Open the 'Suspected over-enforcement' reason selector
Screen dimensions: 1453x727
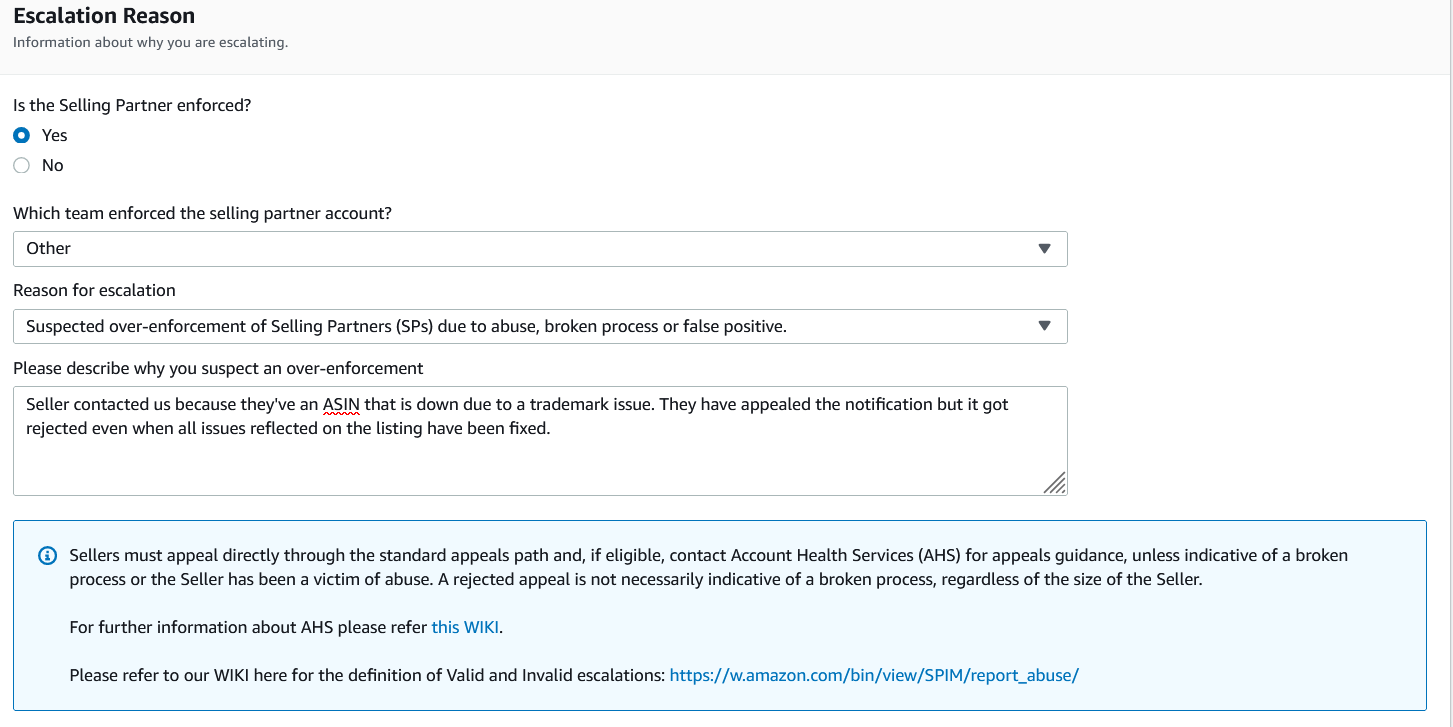[540, 326]
